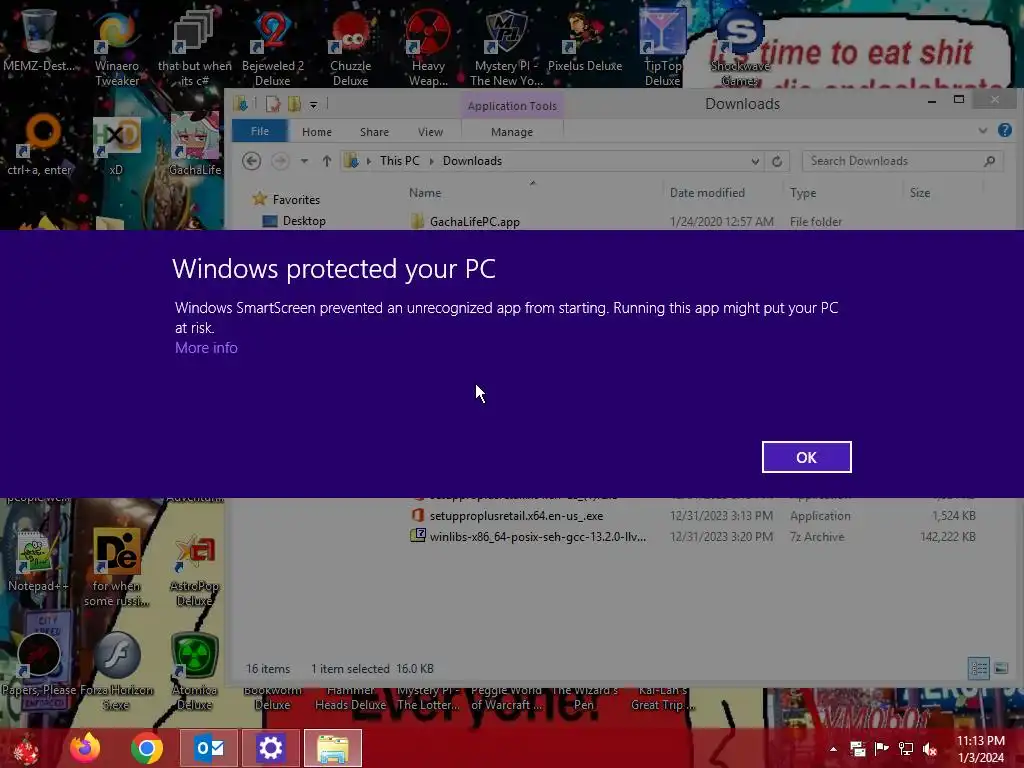The width and height of the screenshot is (1024, 768).
Task: Go forward in Explorer navigation
Action: click(x=280, y=161)
